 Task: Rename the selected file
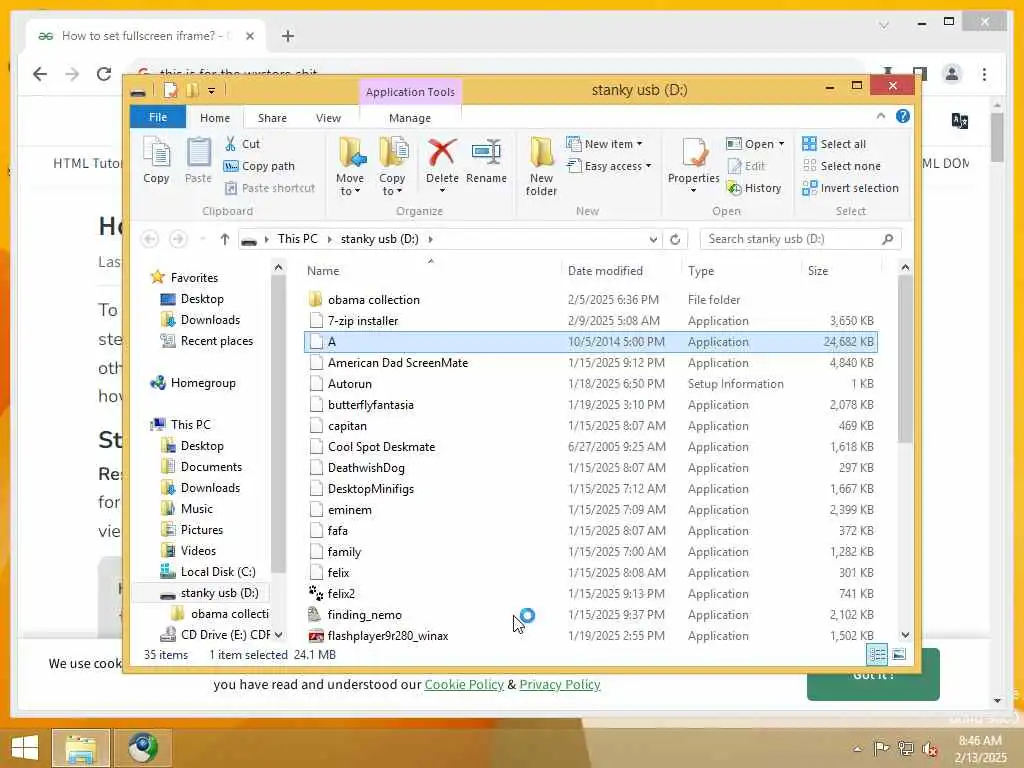(486, 161)
